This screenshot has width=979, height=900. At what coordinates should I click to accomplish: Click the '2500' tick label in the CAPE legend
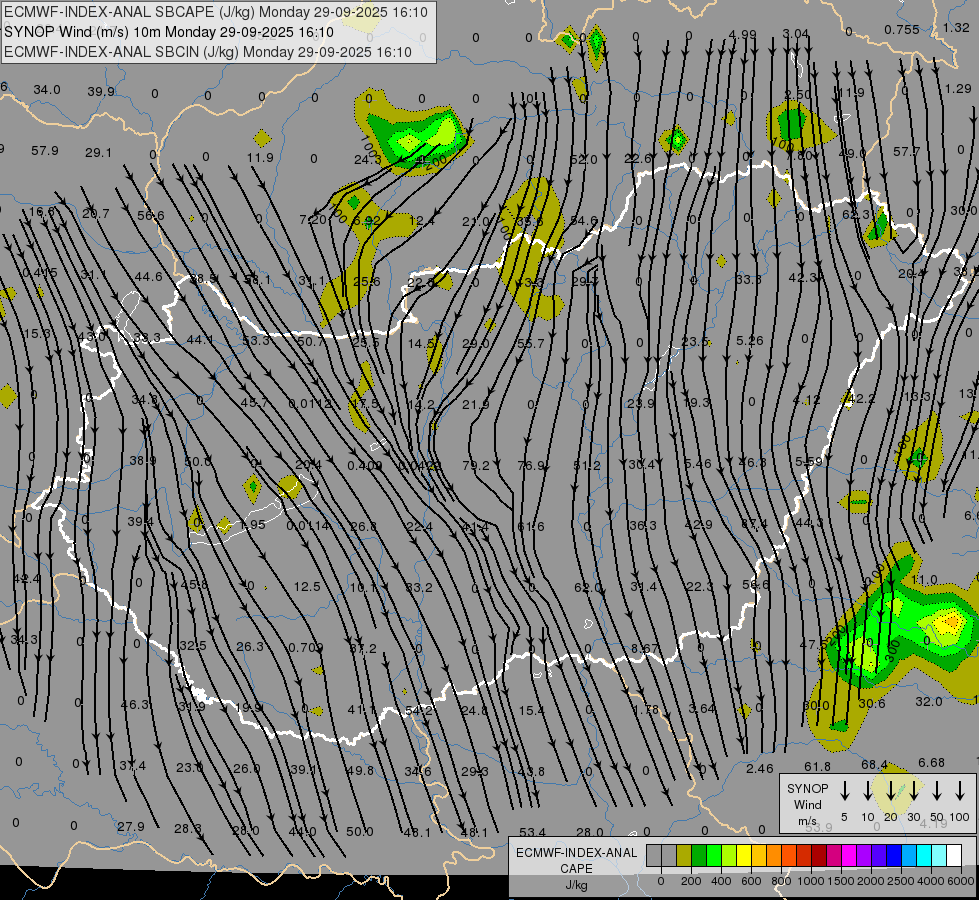pyautogui.click(x=901, y=881)
